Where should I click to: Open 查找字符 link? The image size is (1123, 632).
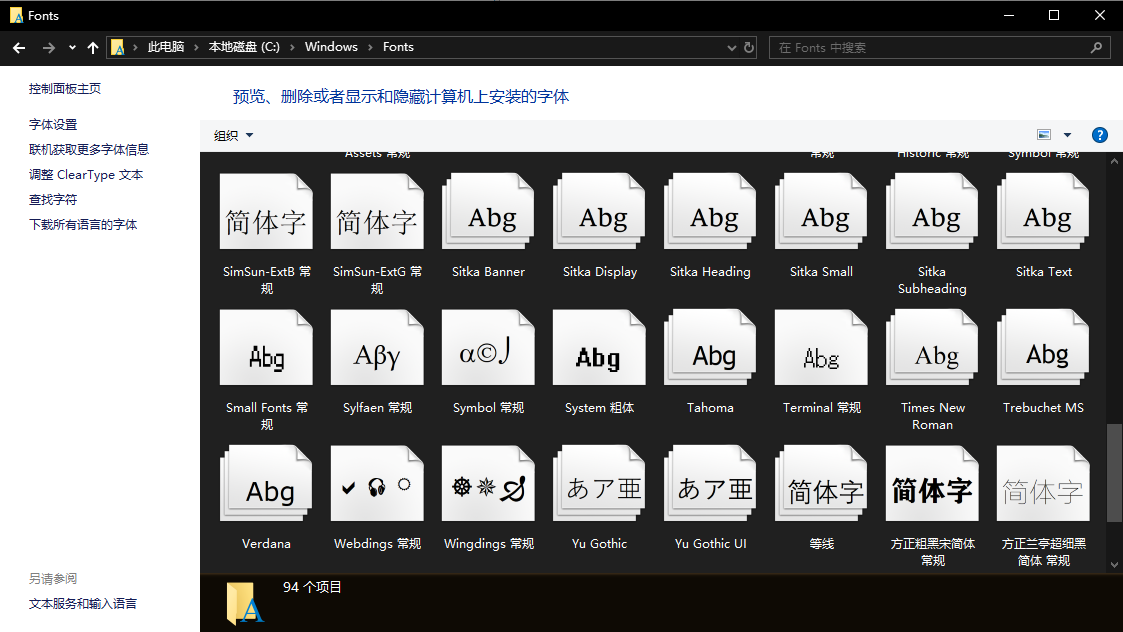53,200
